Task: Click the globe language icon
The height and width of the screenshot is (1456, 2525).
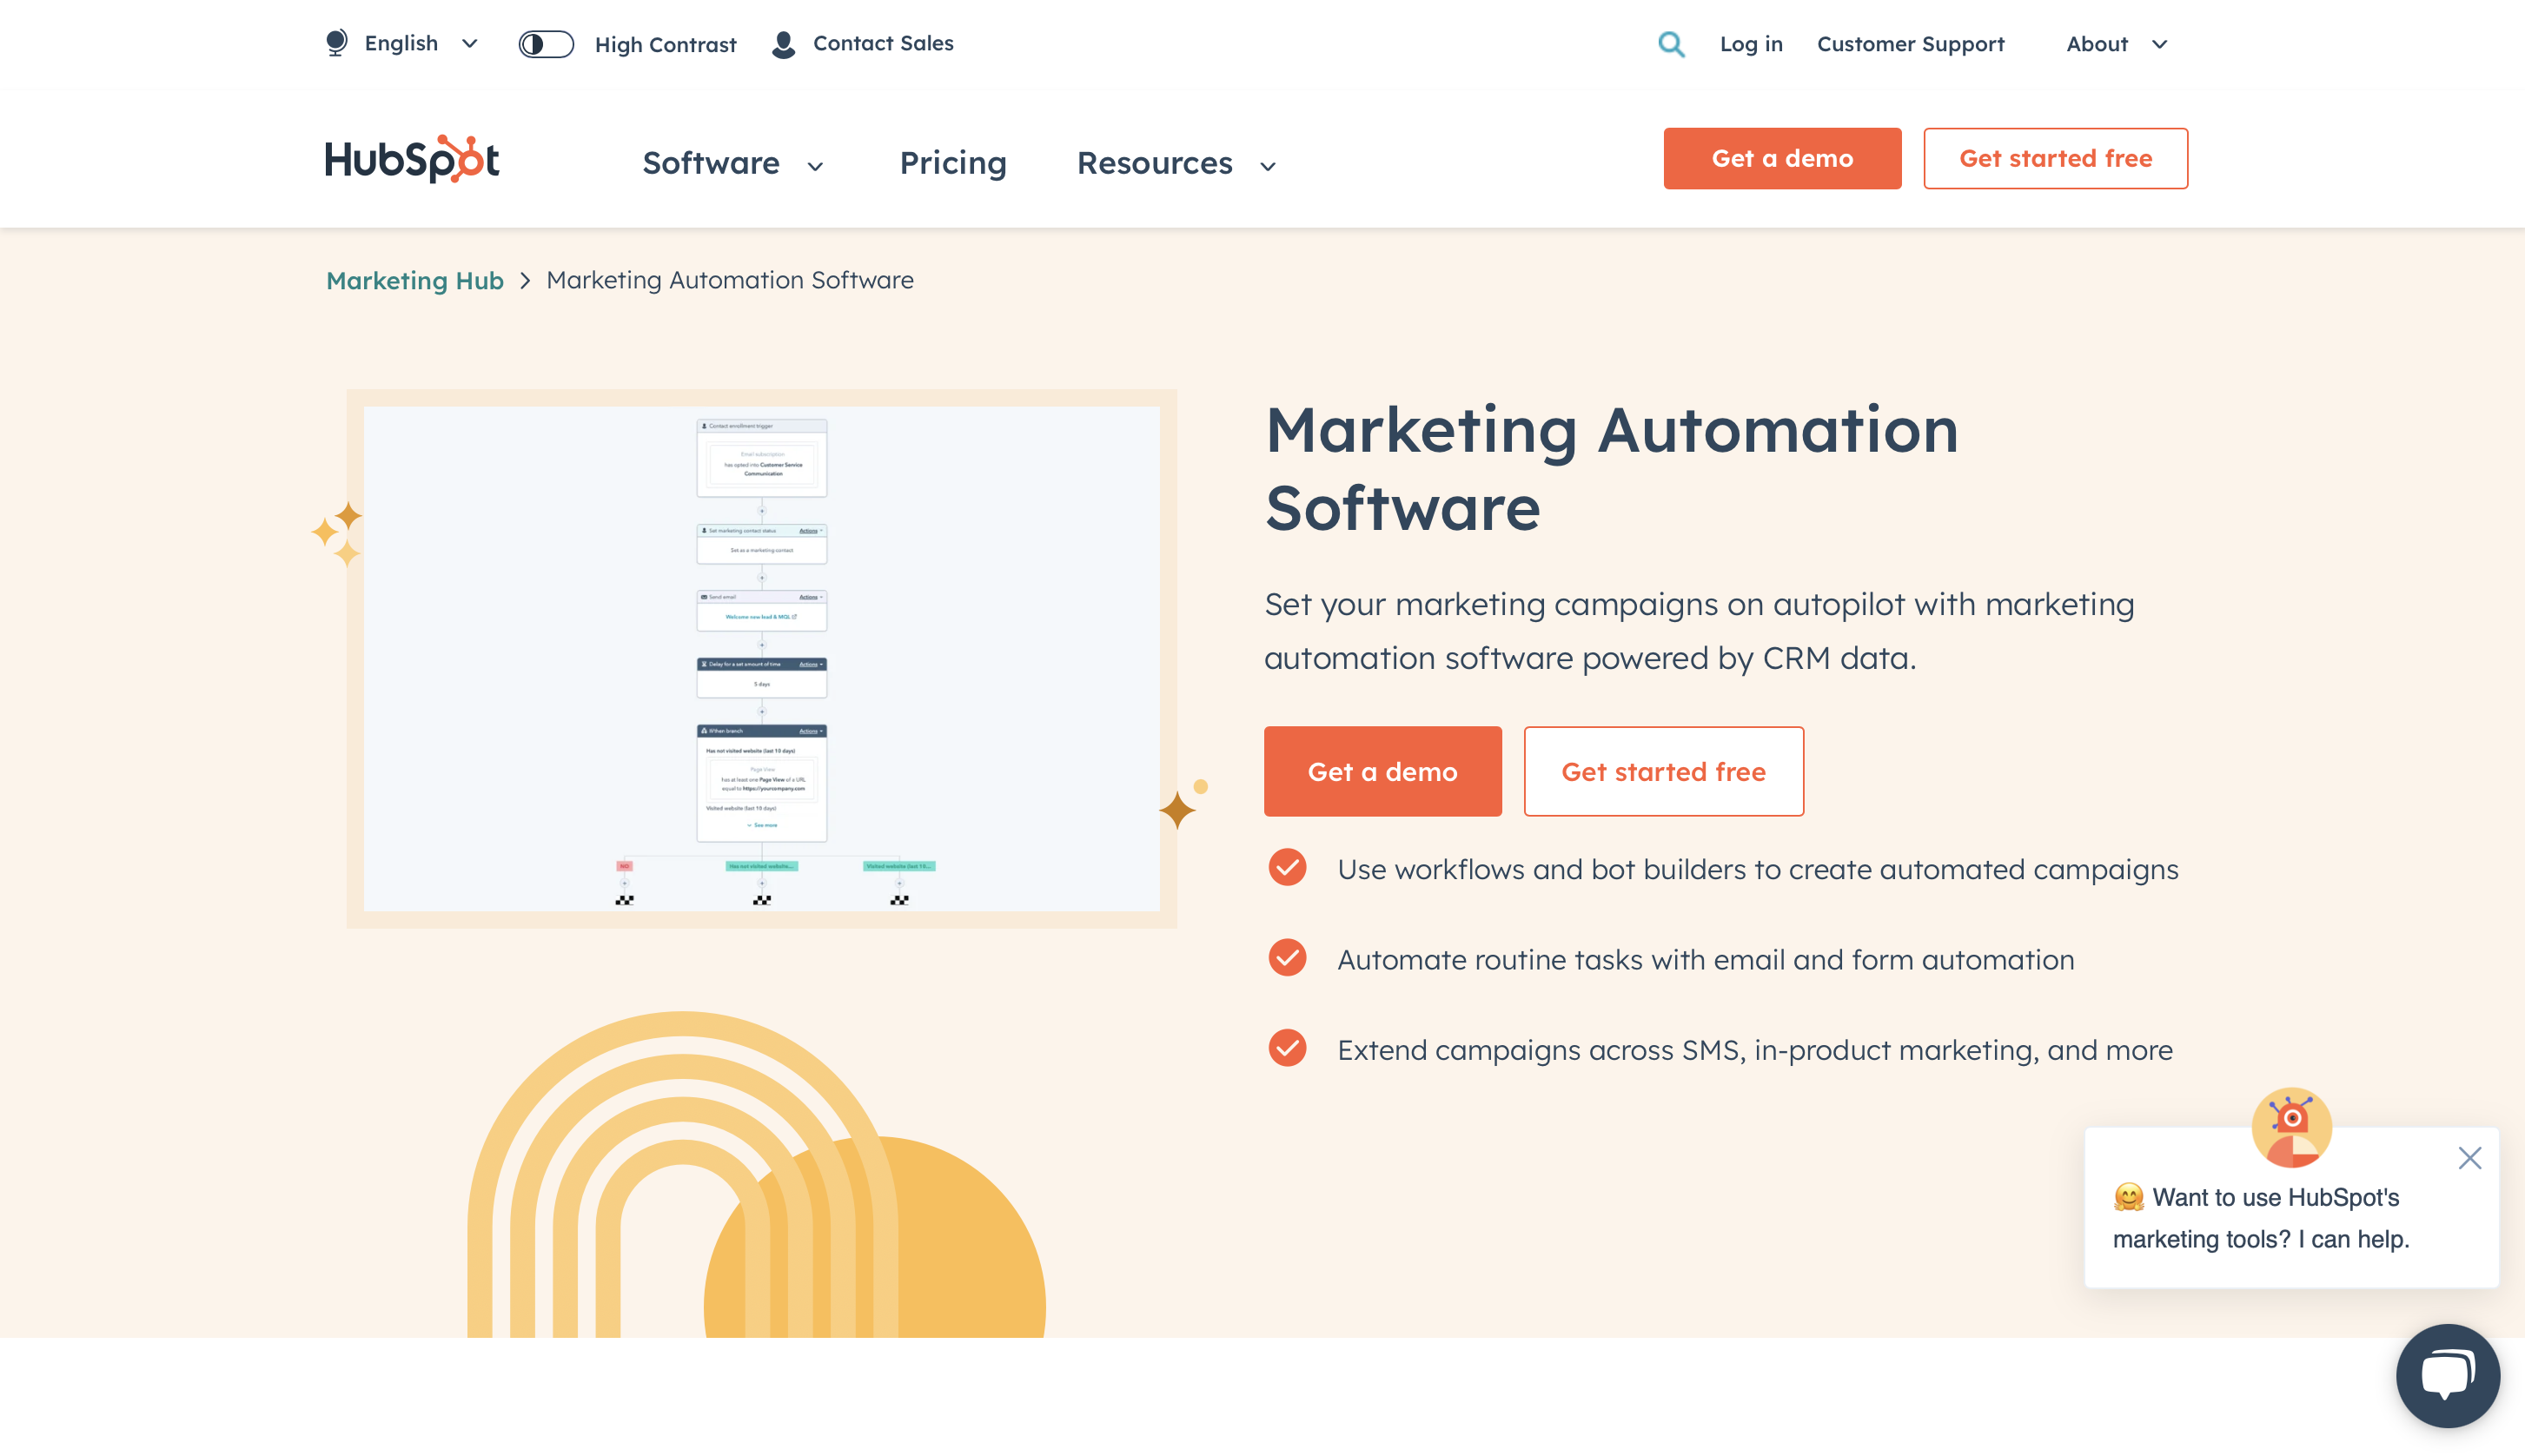Action: (337, 43)
